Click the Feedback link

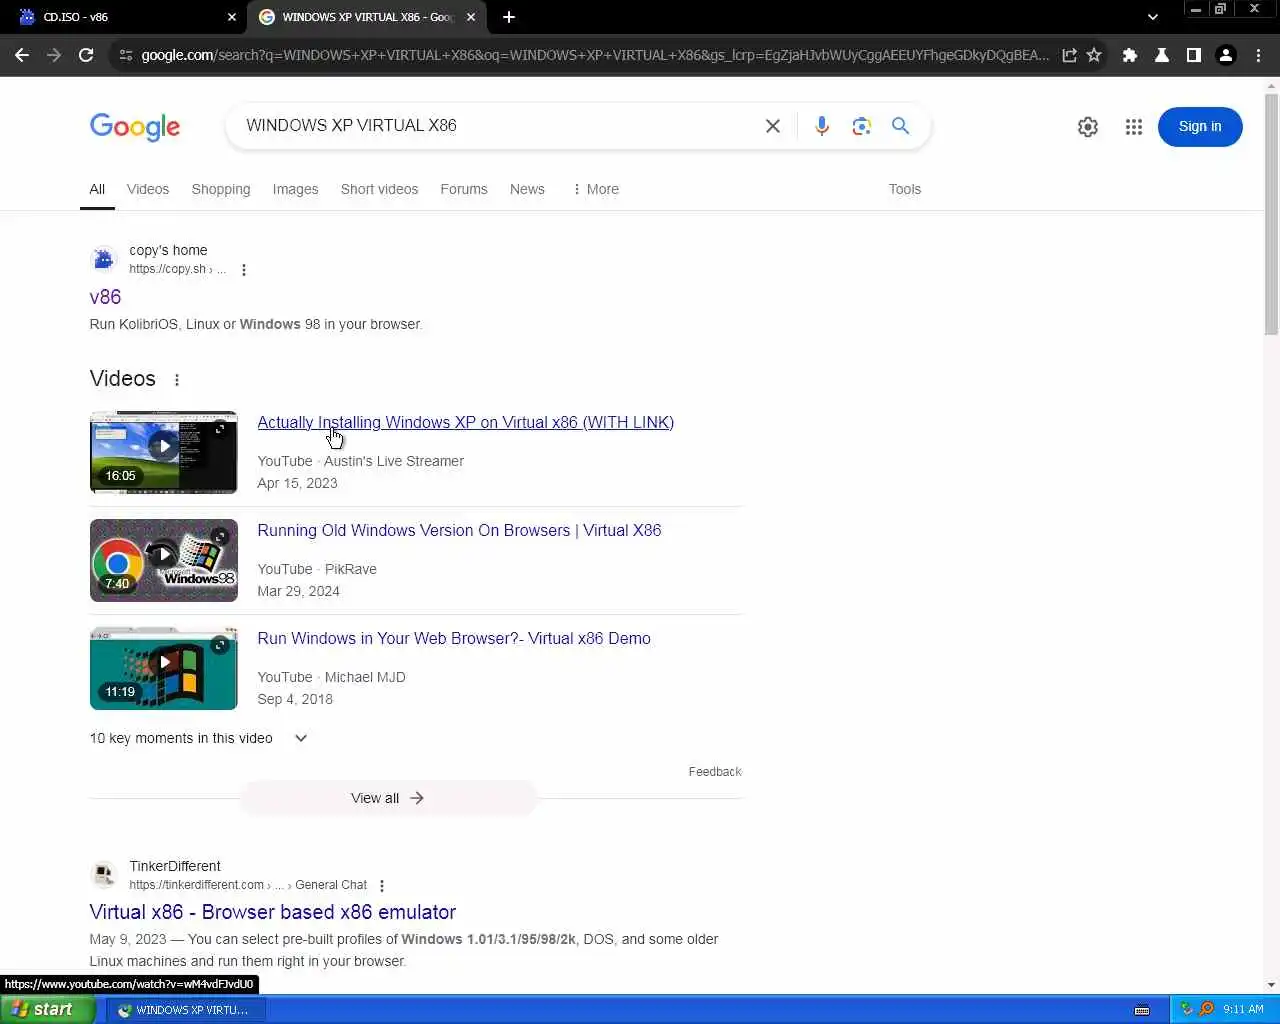tap(715, 772)
